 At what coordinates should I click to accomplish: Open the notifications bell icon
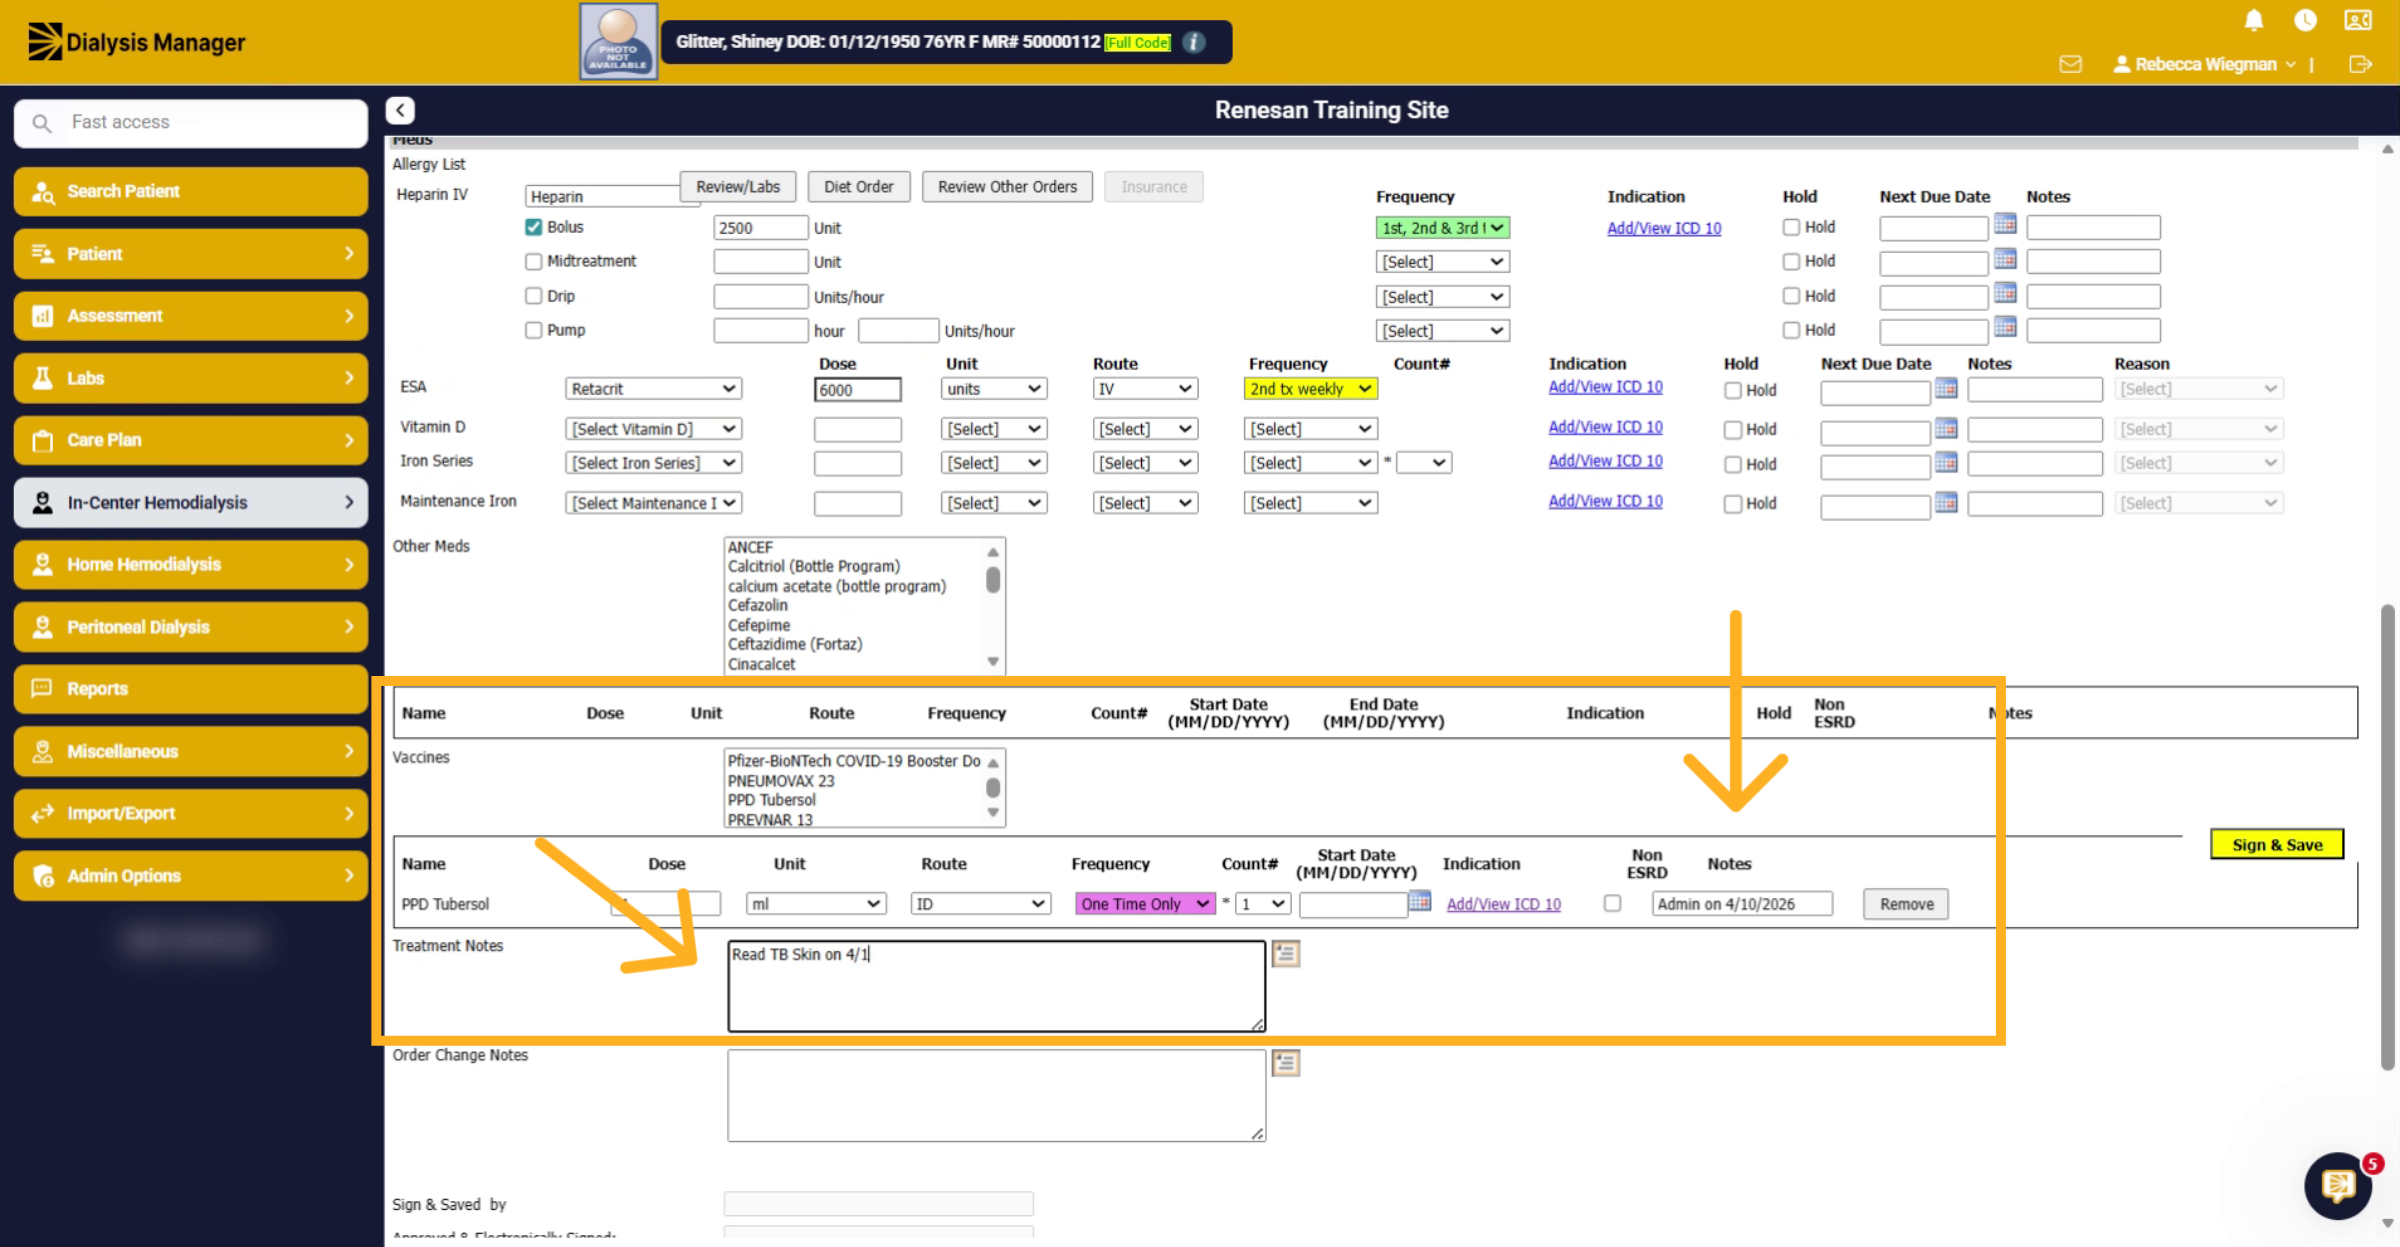(x=2254, y=20)
